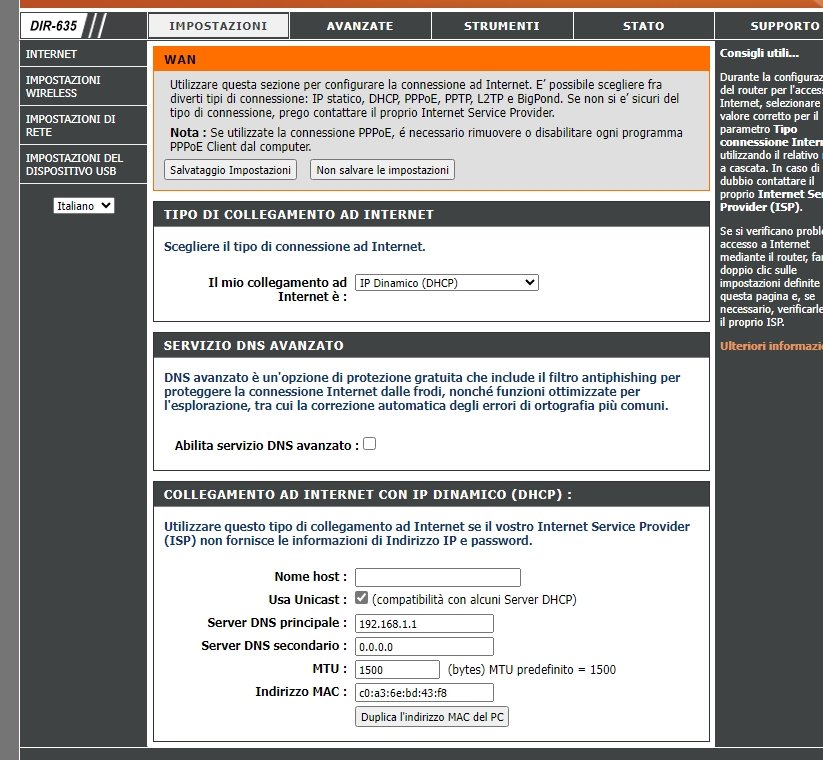This screenshot has height=760, width=823.
Task: Open the IP Dinamico (DHCP) connection dropdown
Action: click(447, 283)
